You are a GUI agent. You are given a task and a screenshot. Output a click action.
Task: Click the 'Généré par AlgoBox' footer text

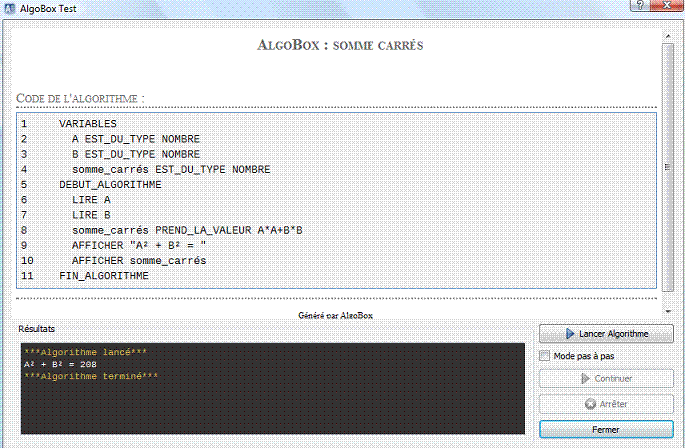336,315
